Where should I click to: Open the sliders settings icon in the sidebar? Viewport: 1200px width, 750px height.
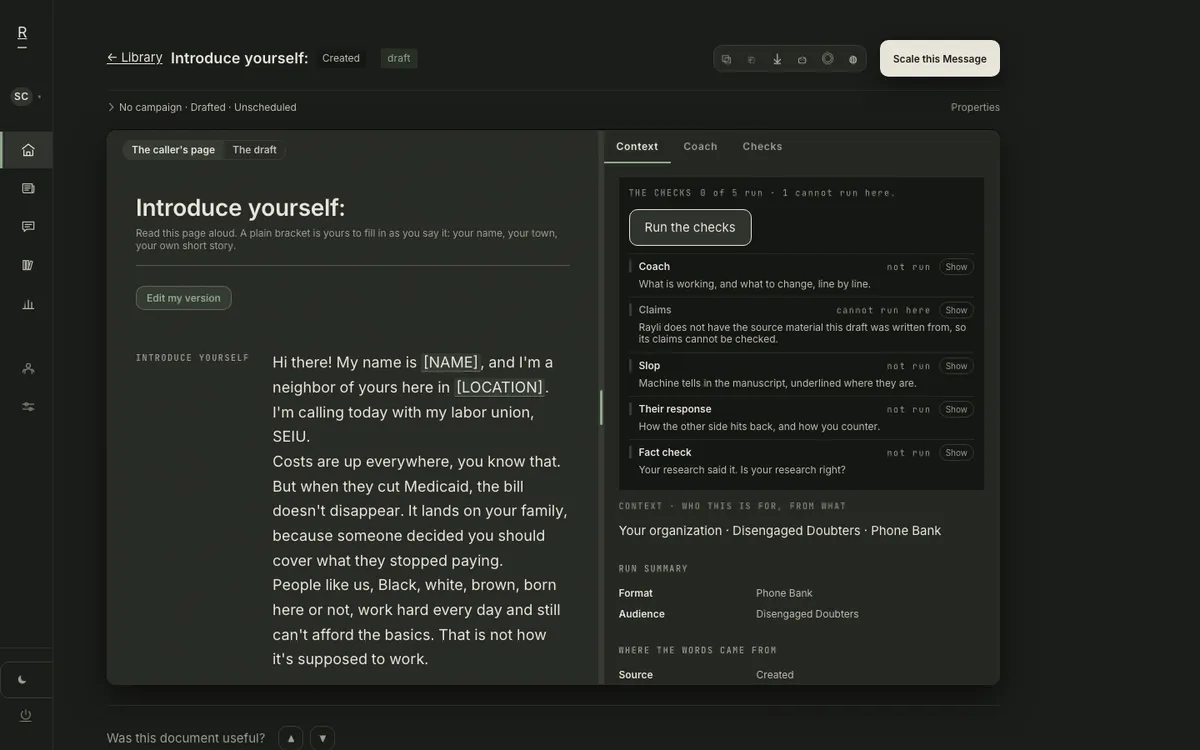[x=28, y=406]
